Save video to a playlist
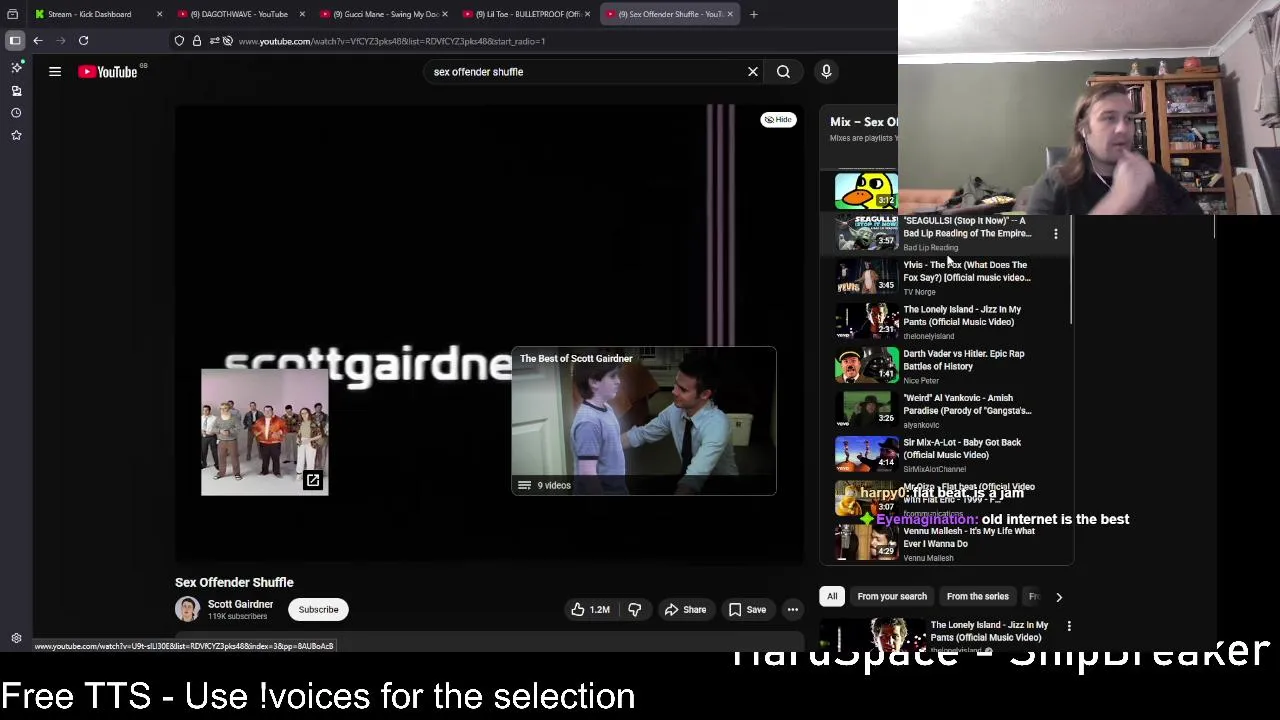The width and height of the screenshot is (1280, 720). [747, 609]
